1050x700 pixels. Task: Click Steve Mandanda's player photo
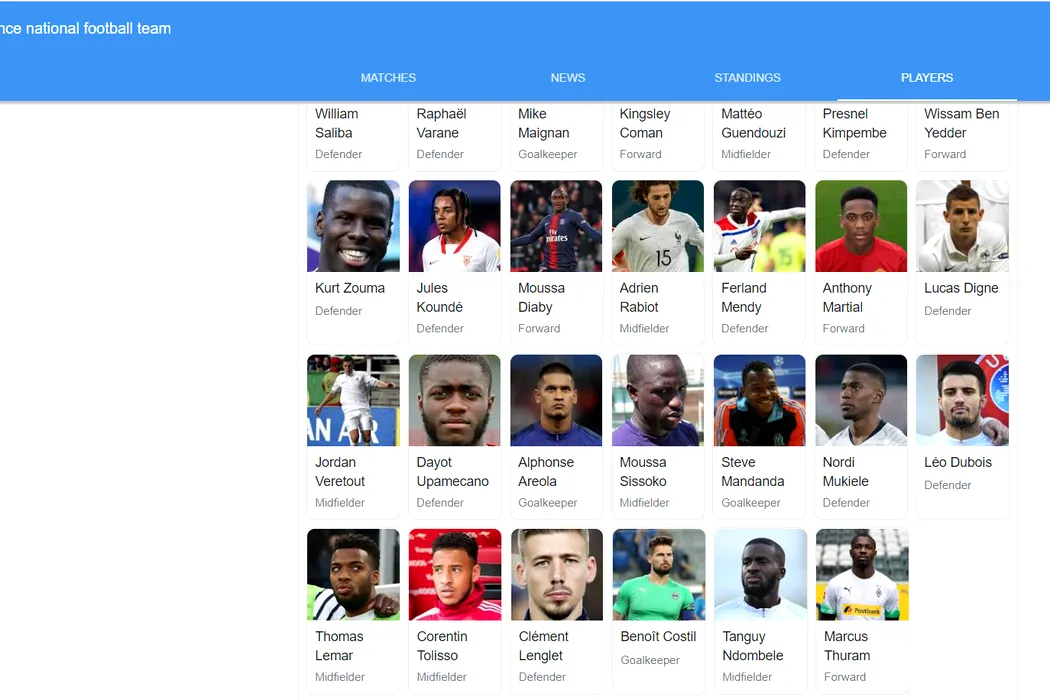(759, 400)
